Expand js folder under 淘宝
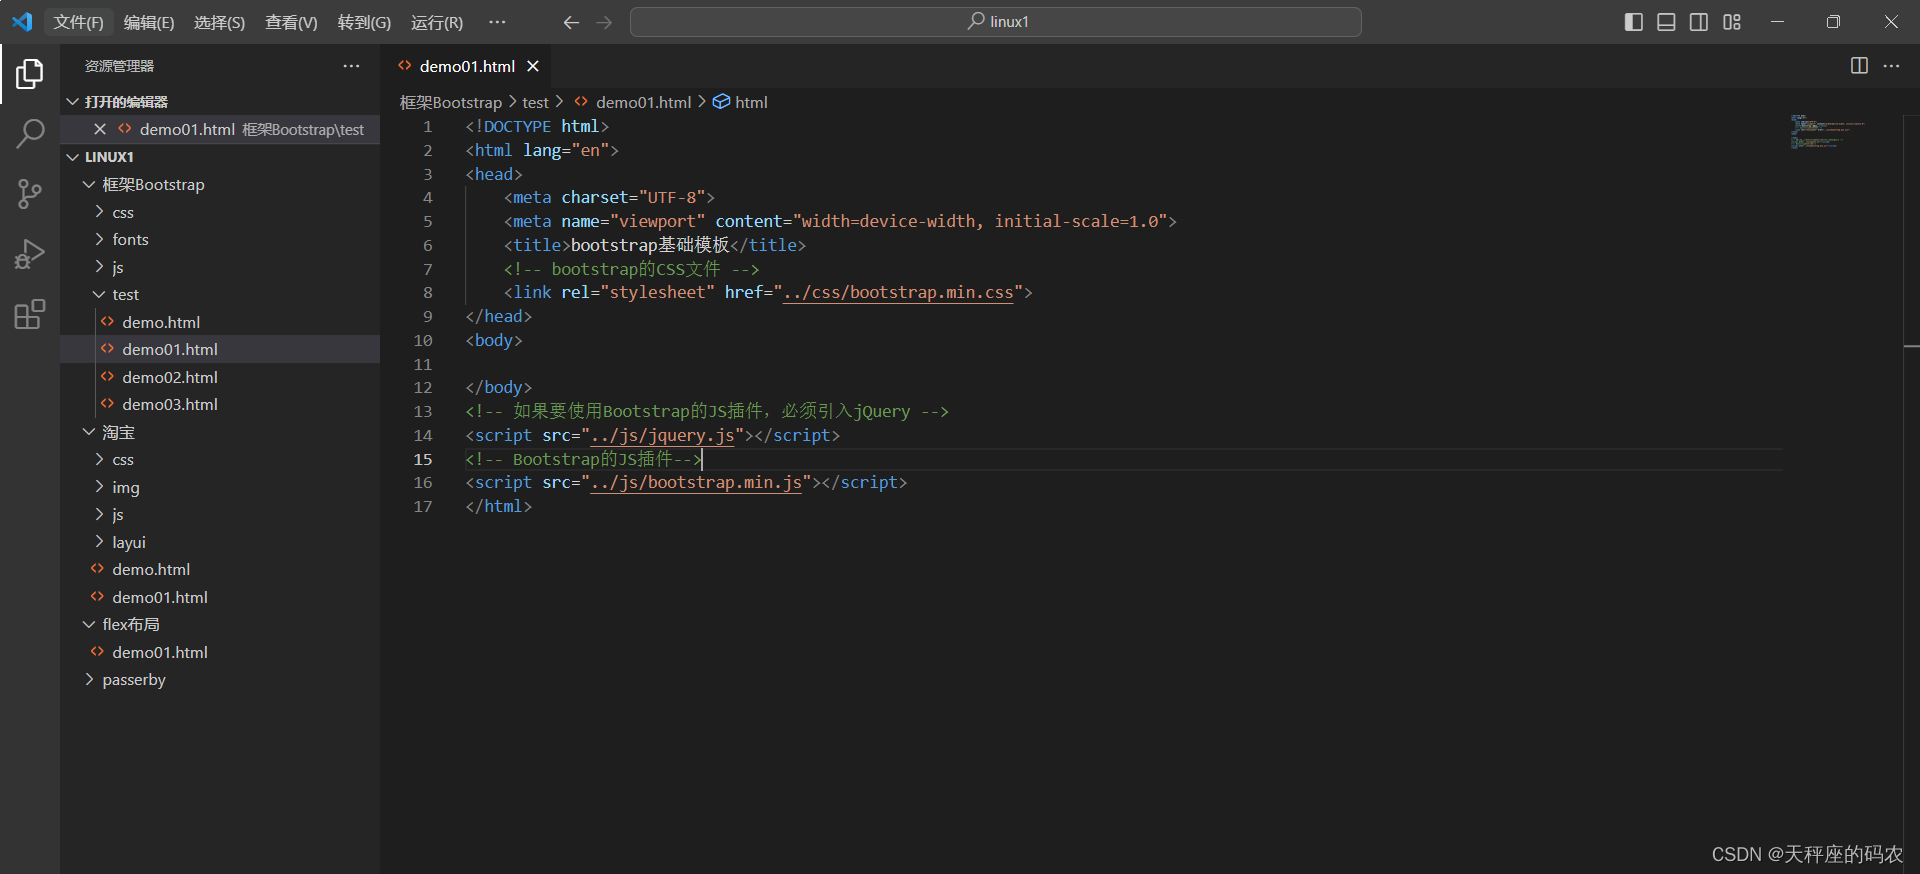 click(220, 515)
